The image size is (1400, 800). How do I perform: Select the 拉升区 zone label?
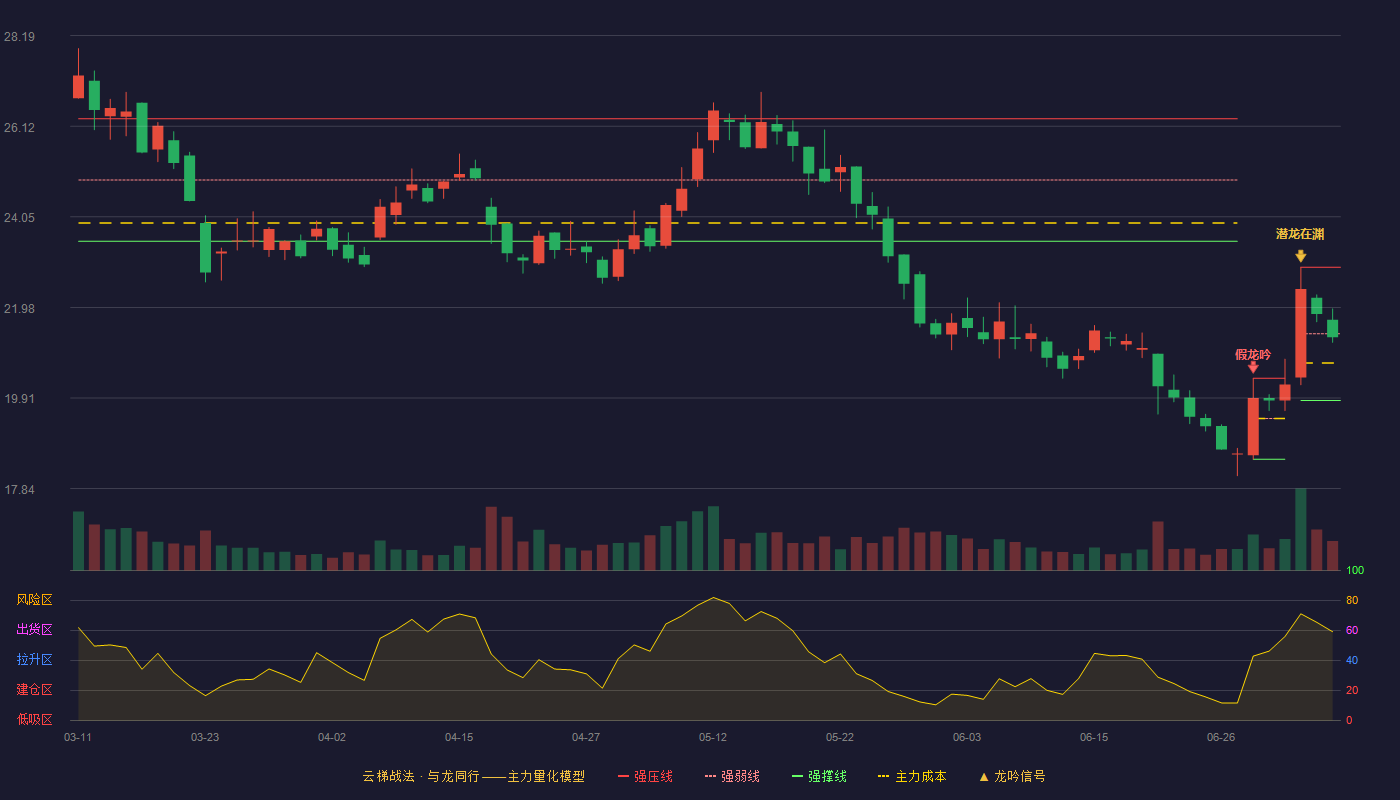[34, 660]
